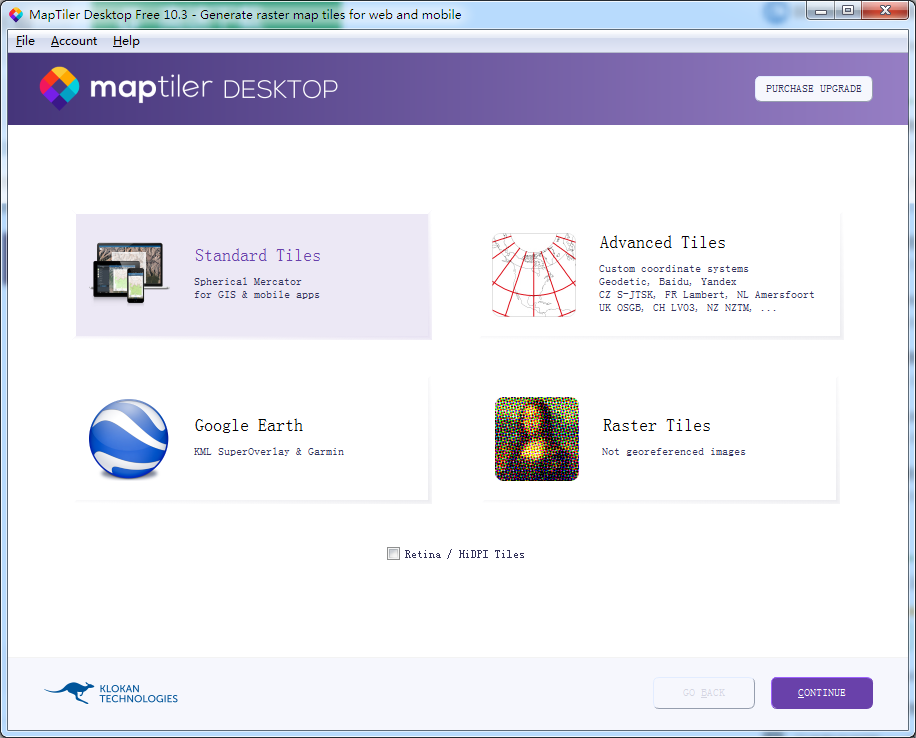Screen dimensions: 916x738
Task: Choose the Standard Tiles heading
Action: pos(258,255)
